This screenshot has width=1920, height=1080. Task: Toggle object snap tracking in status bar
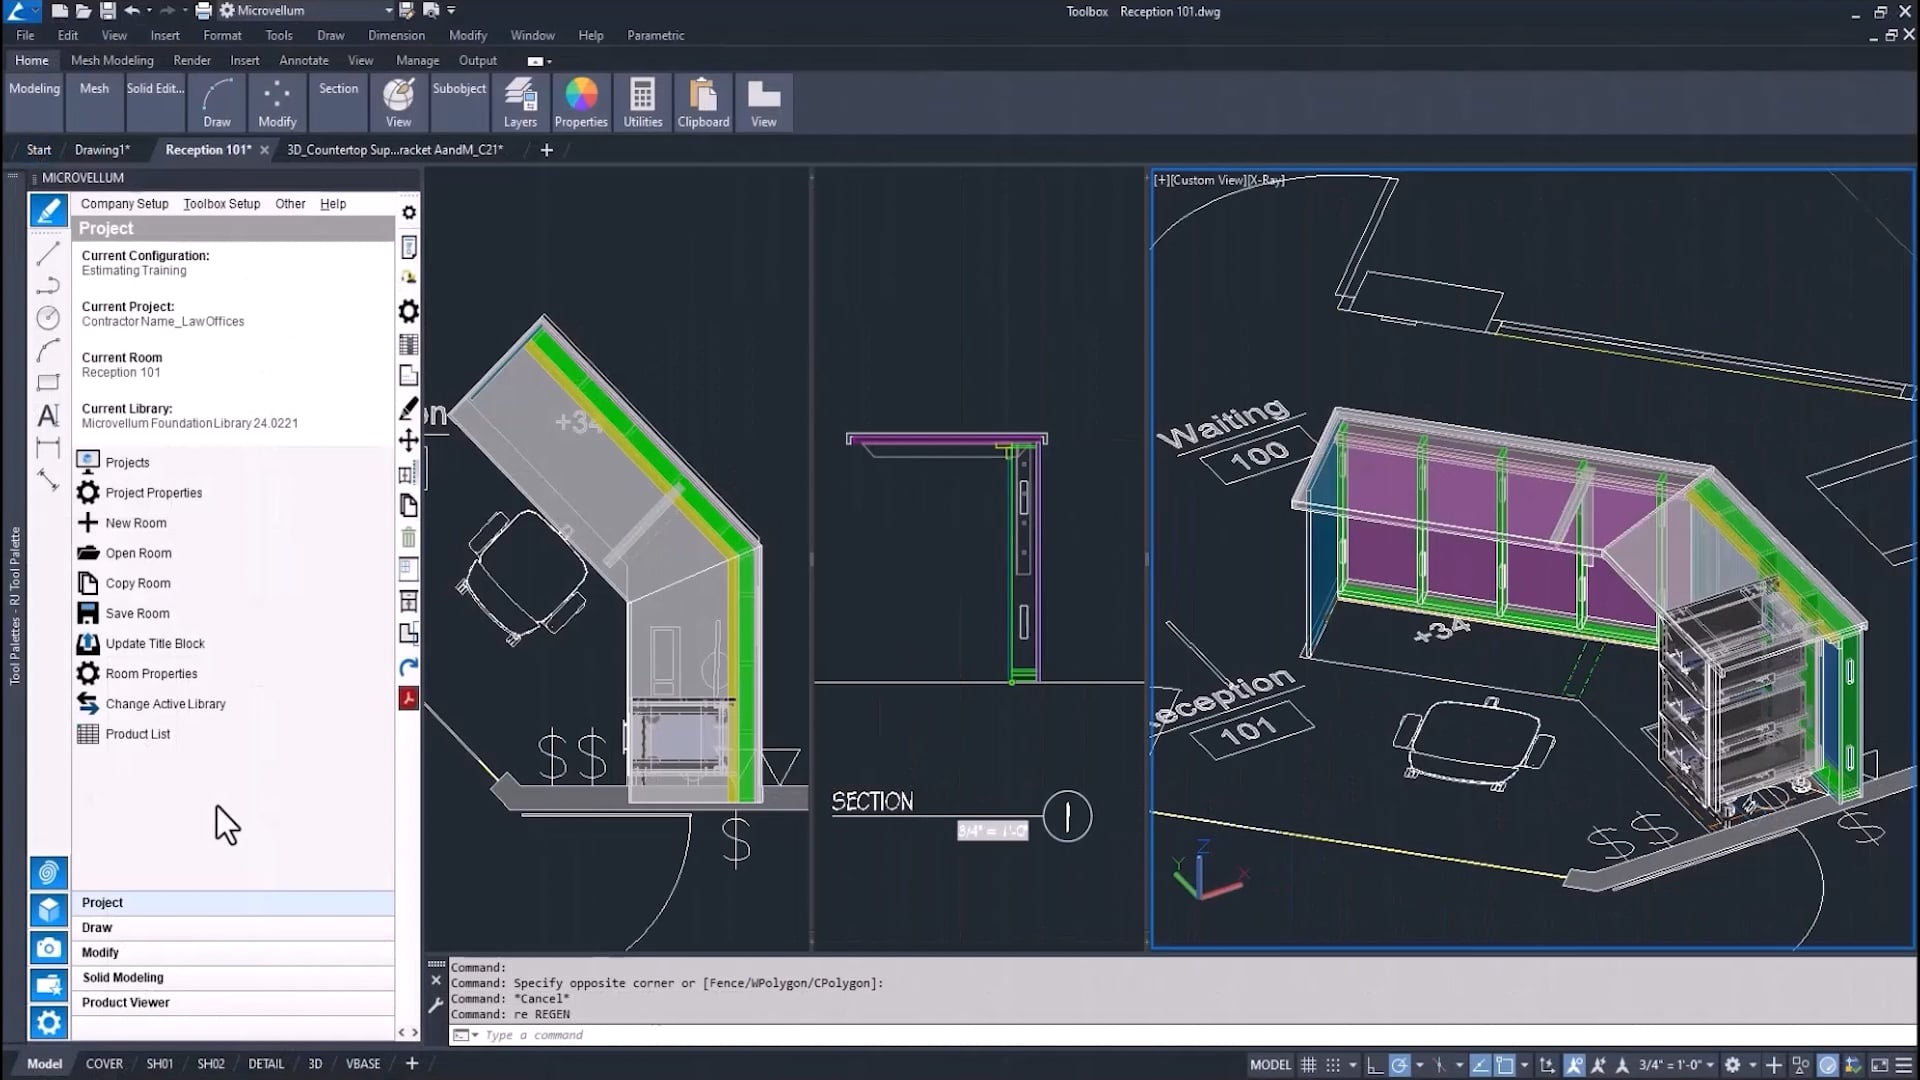pyautogui.click(x=1481, y=1065)
